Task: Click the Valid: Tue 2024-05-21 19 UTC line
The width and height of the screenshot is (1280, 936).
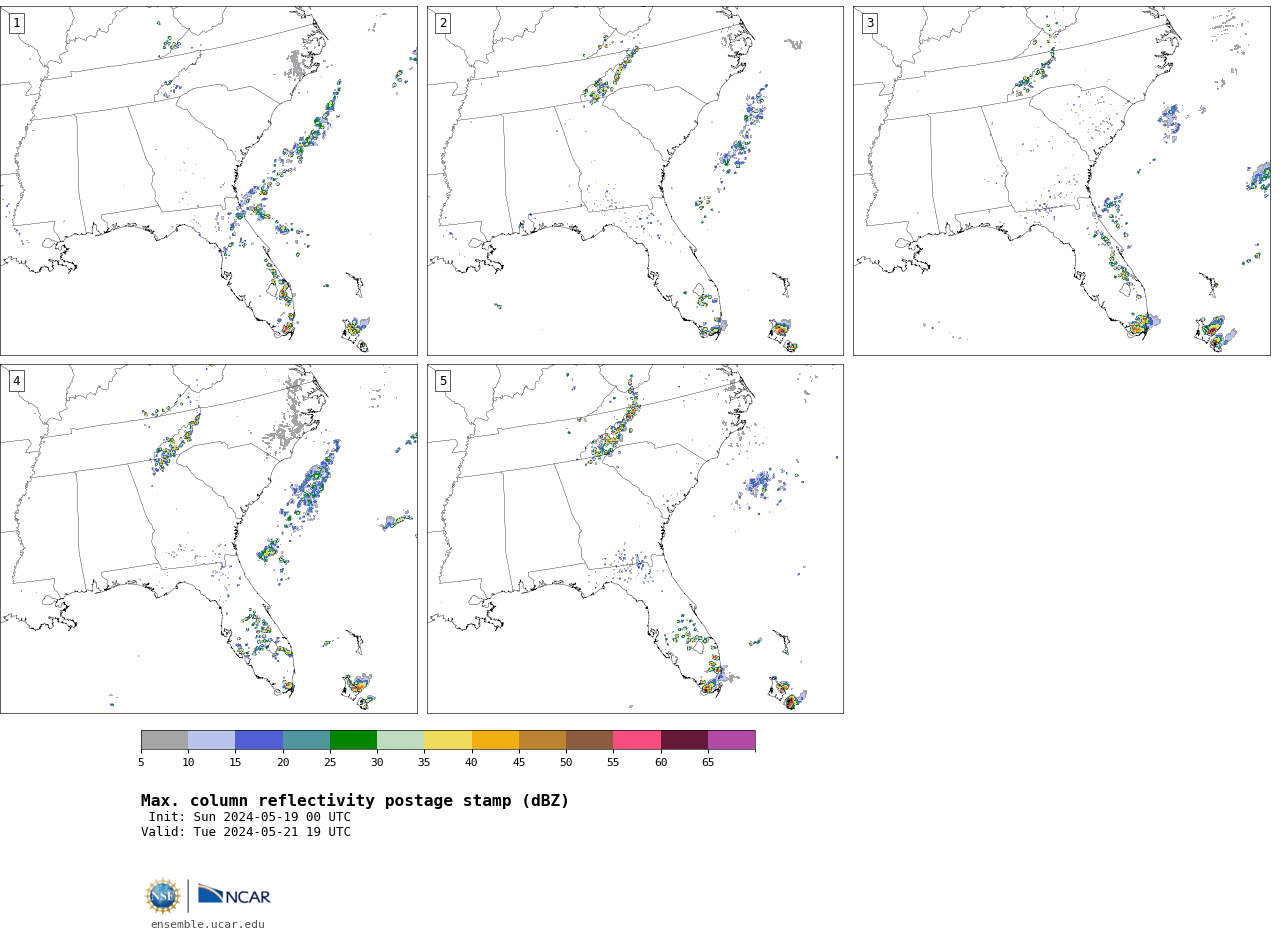Action: pos(246,832)
